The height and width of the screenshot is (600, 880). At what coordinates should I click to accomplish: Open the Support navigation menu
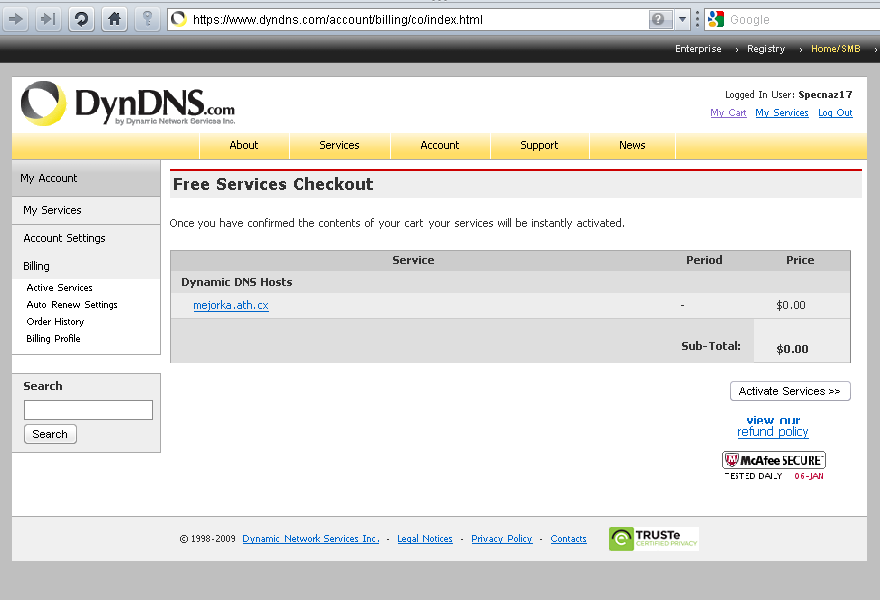coord(539,145)
